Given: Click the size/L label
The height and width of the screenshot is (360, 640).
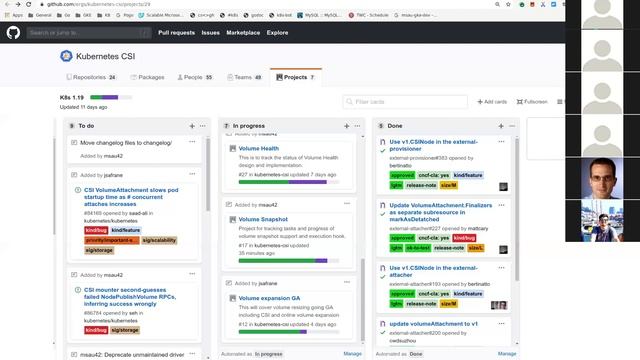Looking at the screenshot, I should (x=476, y=248).
